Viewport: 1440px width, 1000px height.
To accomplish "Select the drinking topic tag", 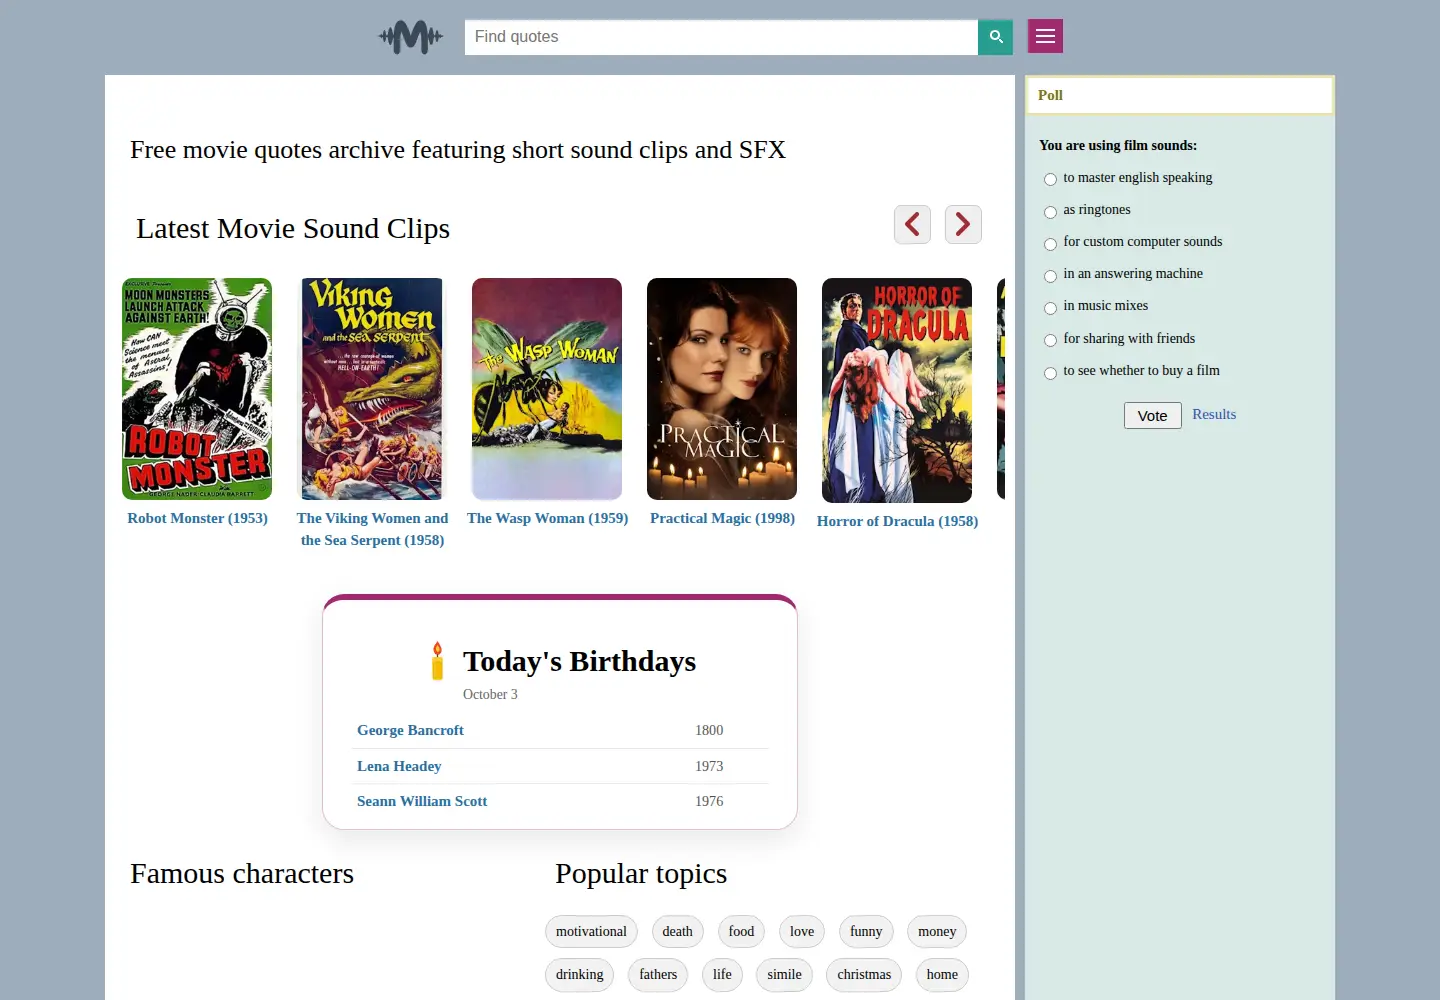I will click(x=579, y=975).
